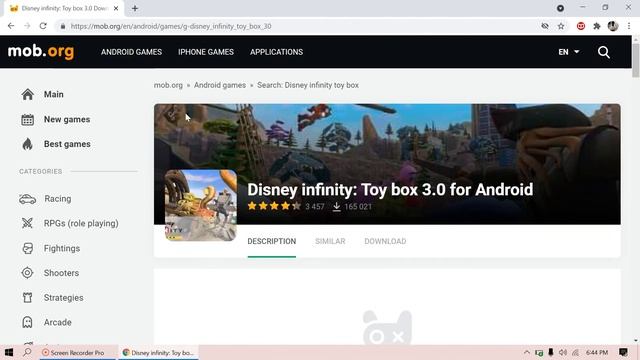Click the Android games breadcrumb link
640x360 pixels.
(x=220, y=85)
